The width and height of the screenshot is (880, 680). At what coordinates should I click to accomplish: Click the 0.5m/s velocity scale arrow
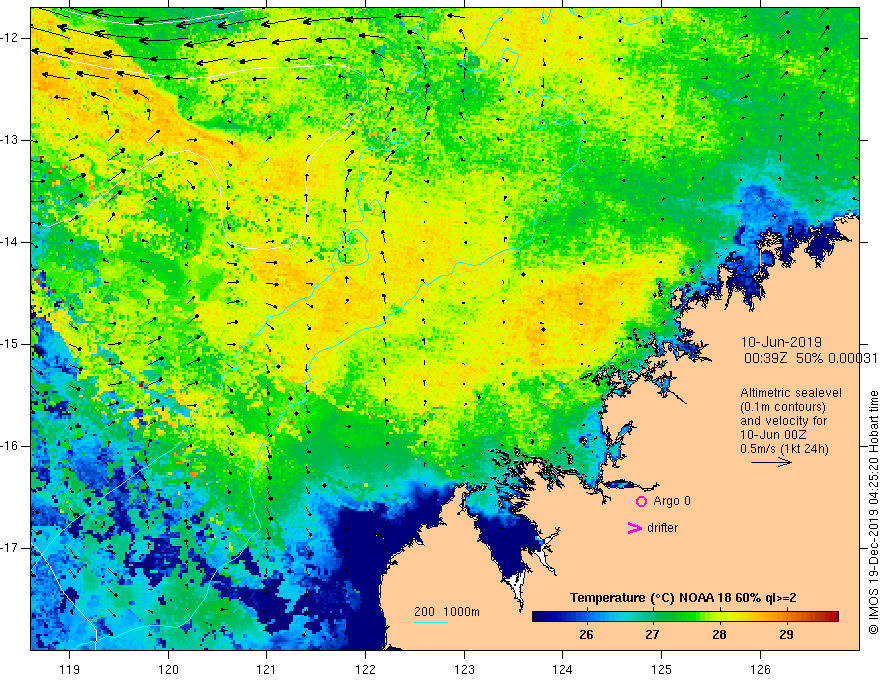771,462
